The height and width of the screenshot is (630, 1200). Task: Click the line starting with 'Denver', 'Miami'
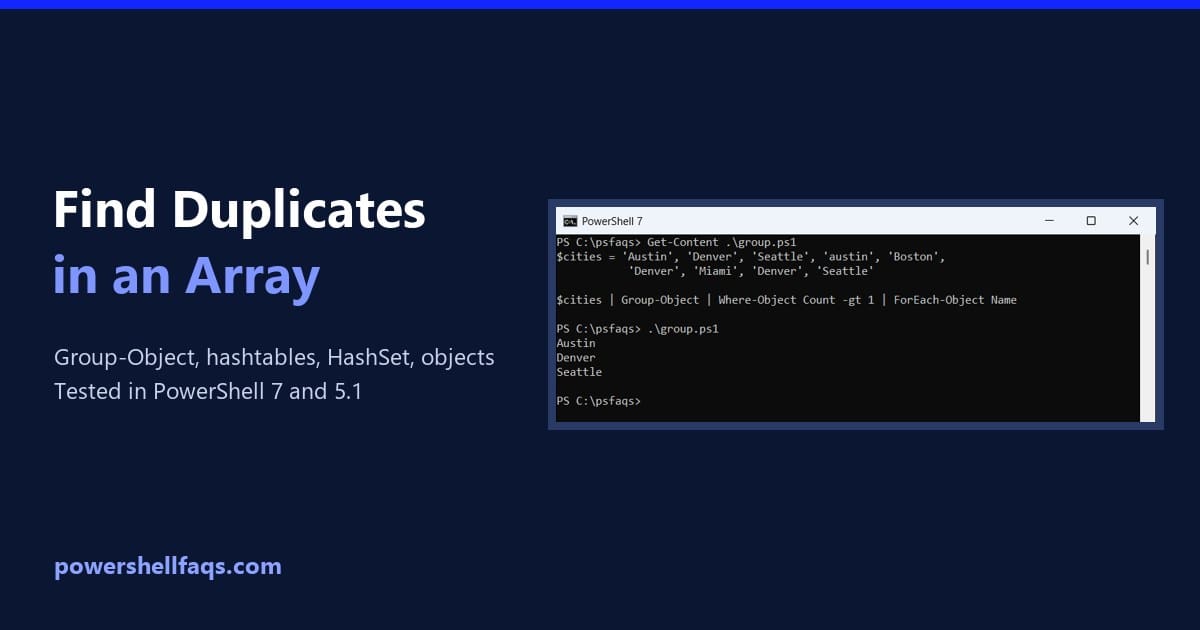[x=751, y=271]
